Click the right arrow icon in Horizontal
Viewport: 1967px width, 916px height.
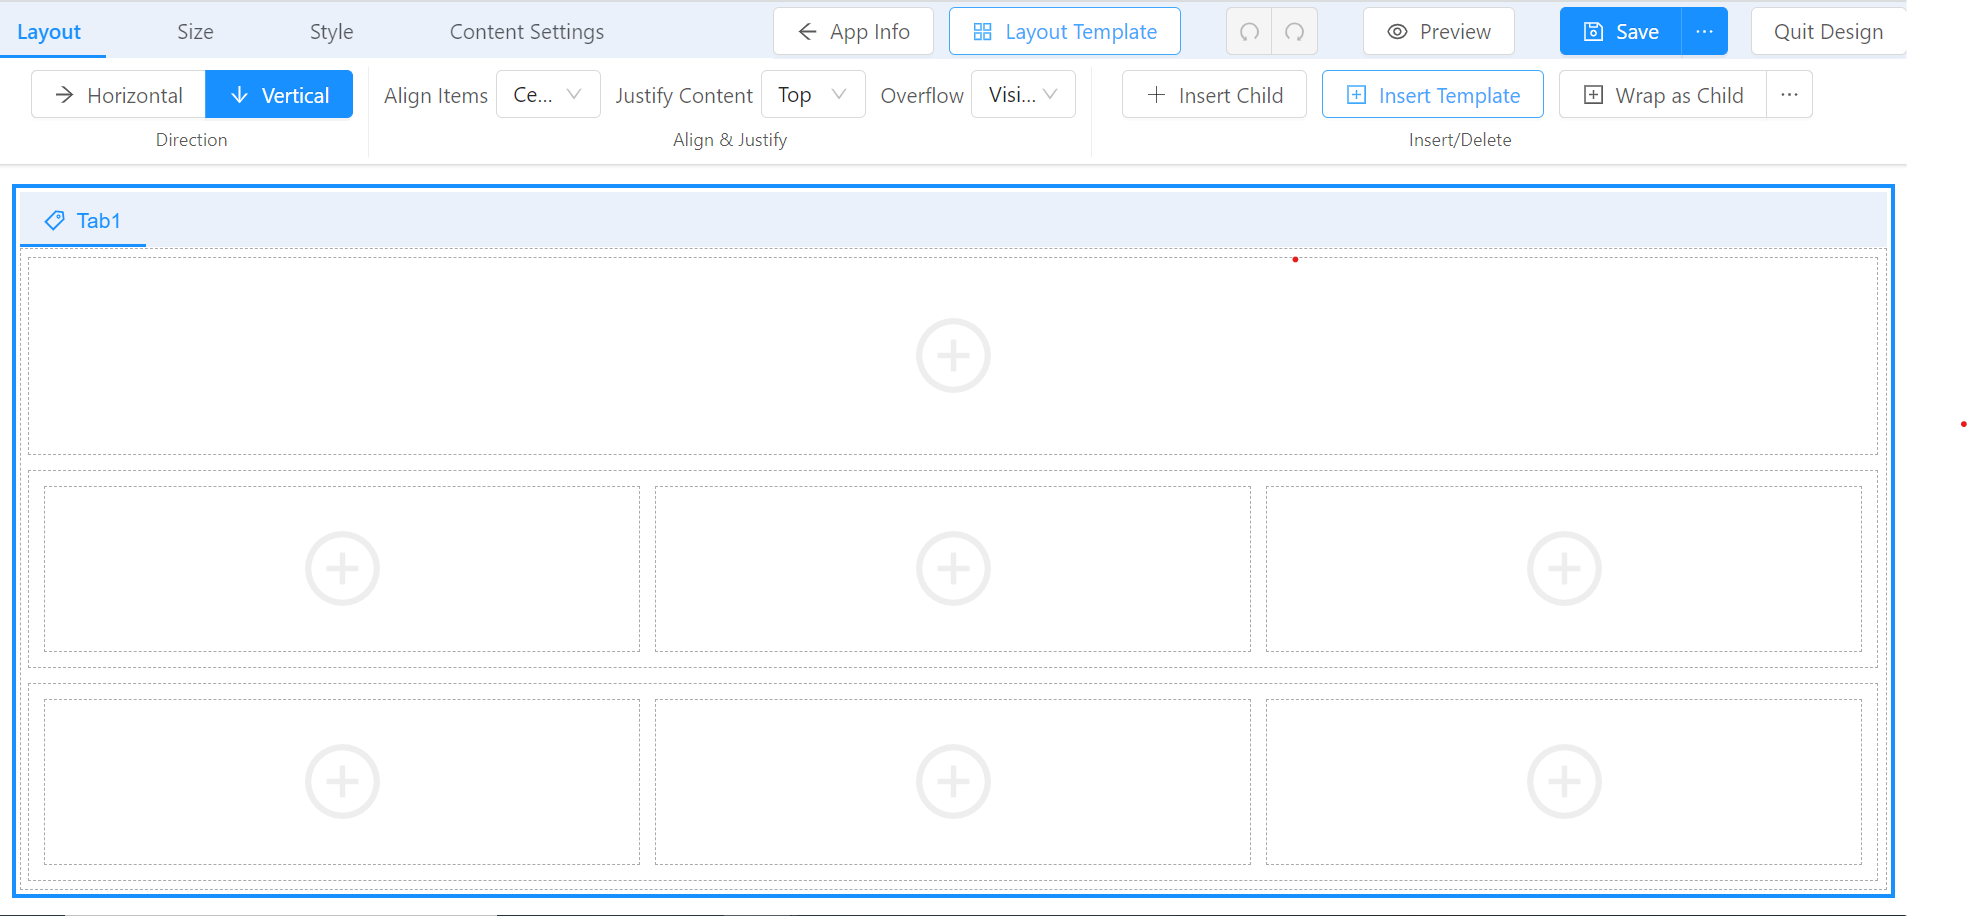click(x=65, y=95)
